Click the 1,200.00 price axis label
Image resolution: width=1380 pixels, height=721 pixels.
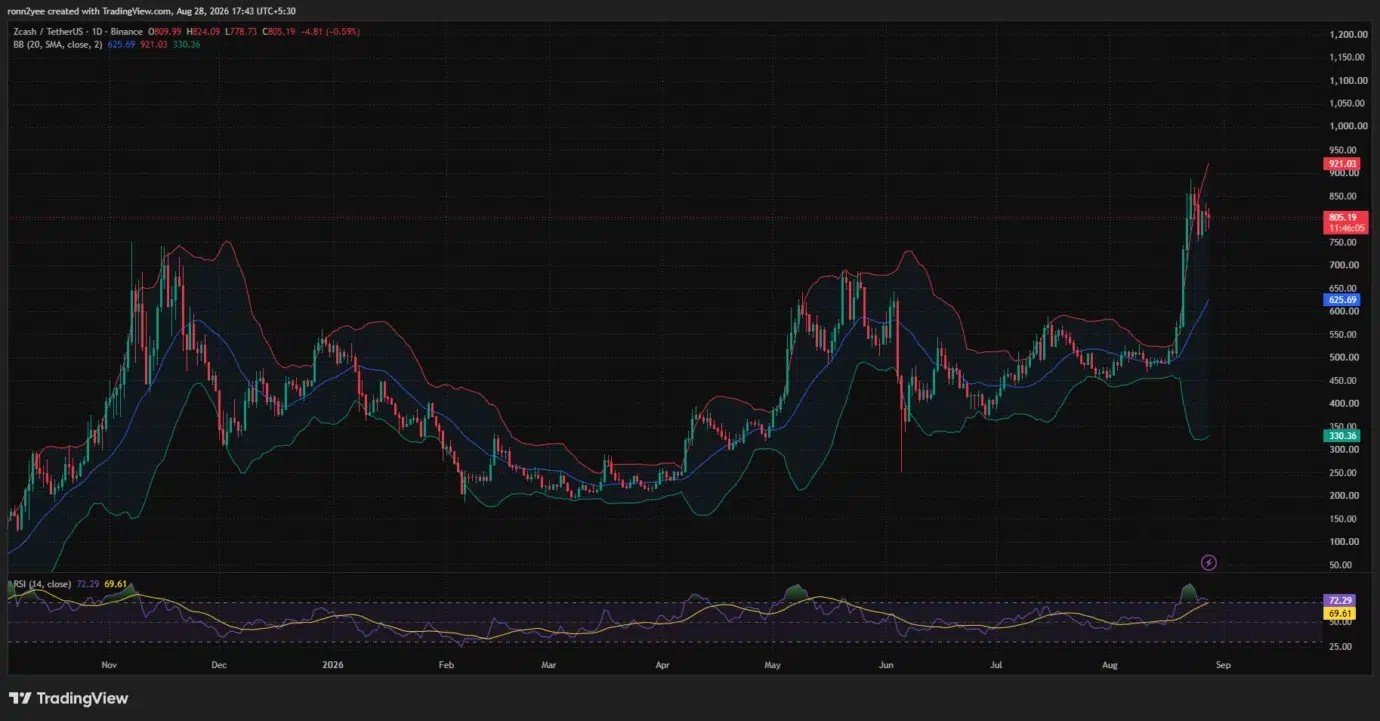coord(1348,34)
